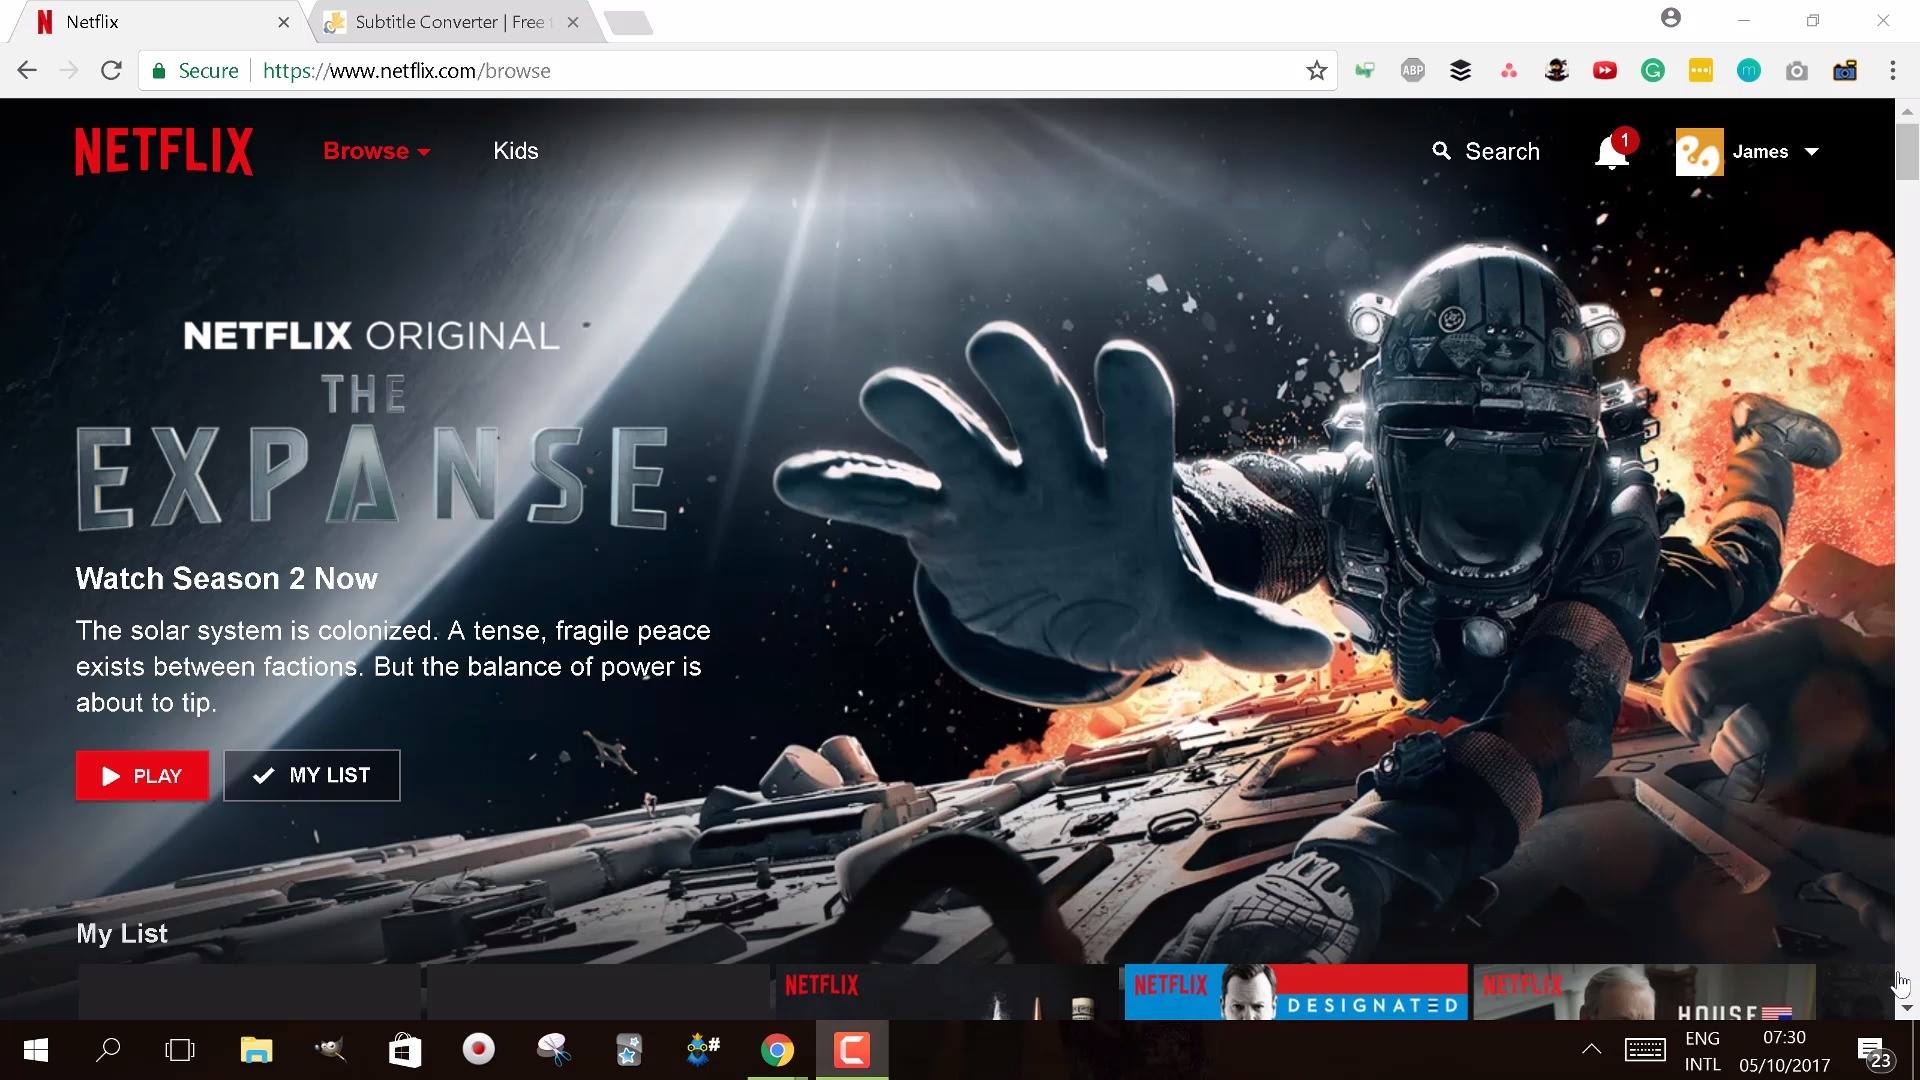Image resolution: width=1920 pixels, height=1080 pixels.
Task: Open the red fast-forward extension
Action: [x=1605, y=71]
